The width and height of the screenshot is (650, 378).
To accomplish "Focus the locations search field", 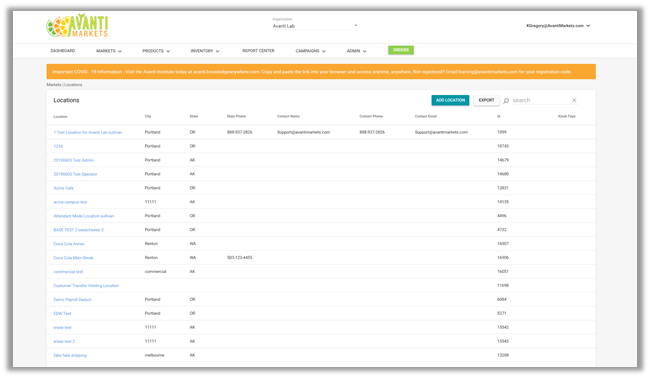I will point(540,100).
